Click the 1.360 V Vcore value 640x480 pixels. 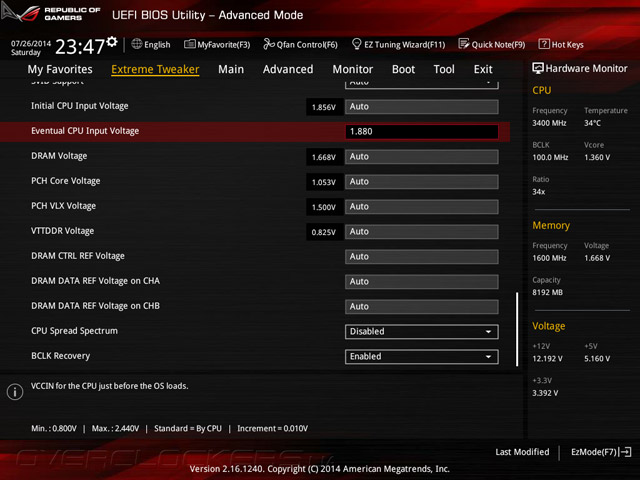(597, 157)
